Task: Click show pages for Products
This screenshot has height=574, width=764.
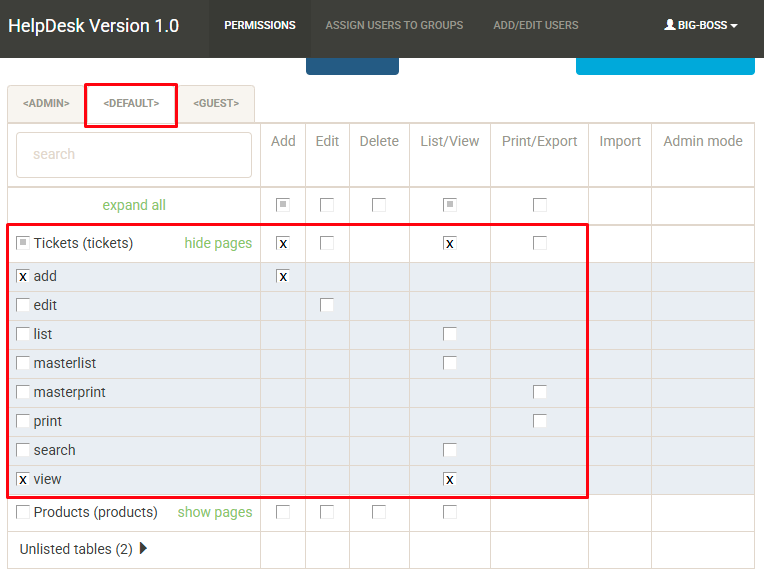Action: 214,512
